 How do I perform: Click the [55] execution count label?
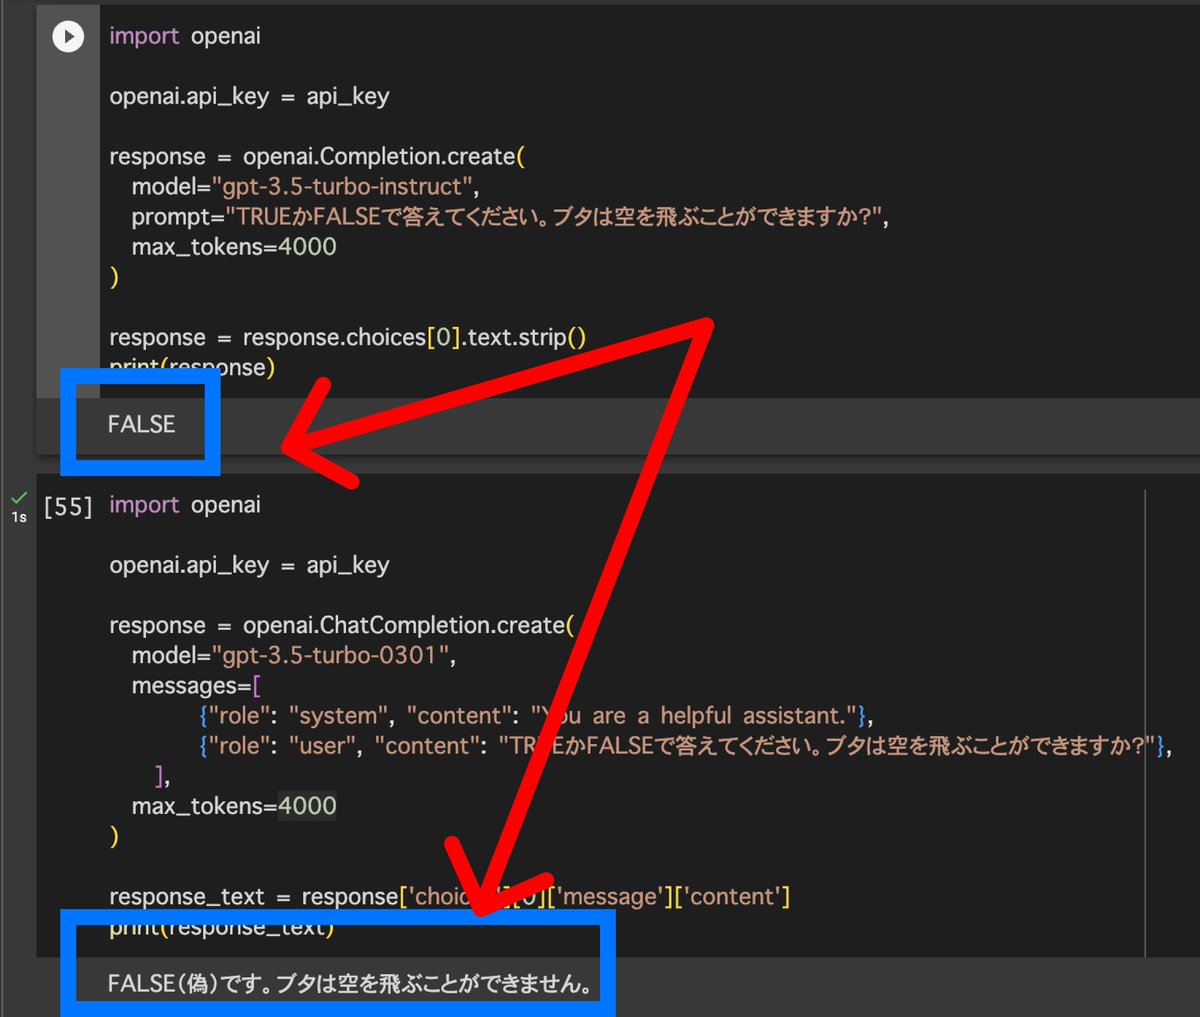68,507
